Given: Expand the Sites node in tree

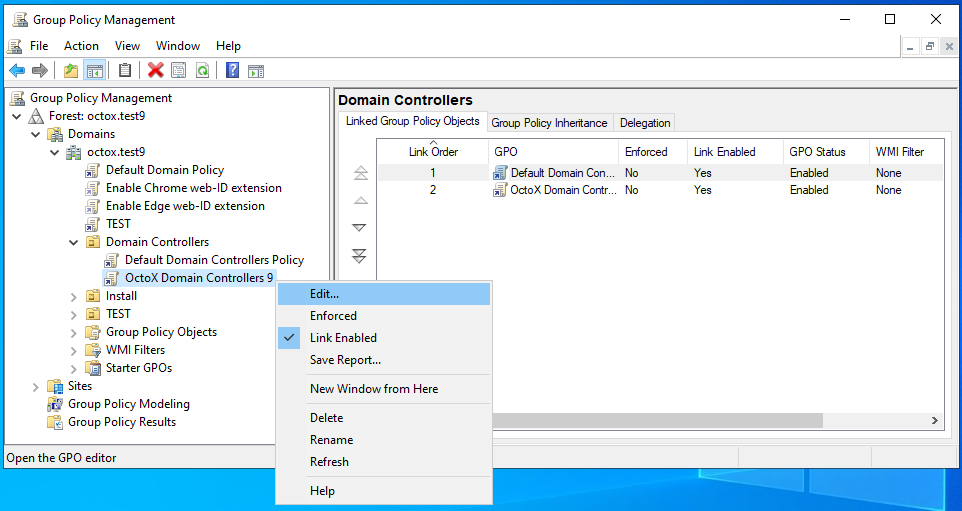Looking at the screenshot, I should [x=36, y=386].
